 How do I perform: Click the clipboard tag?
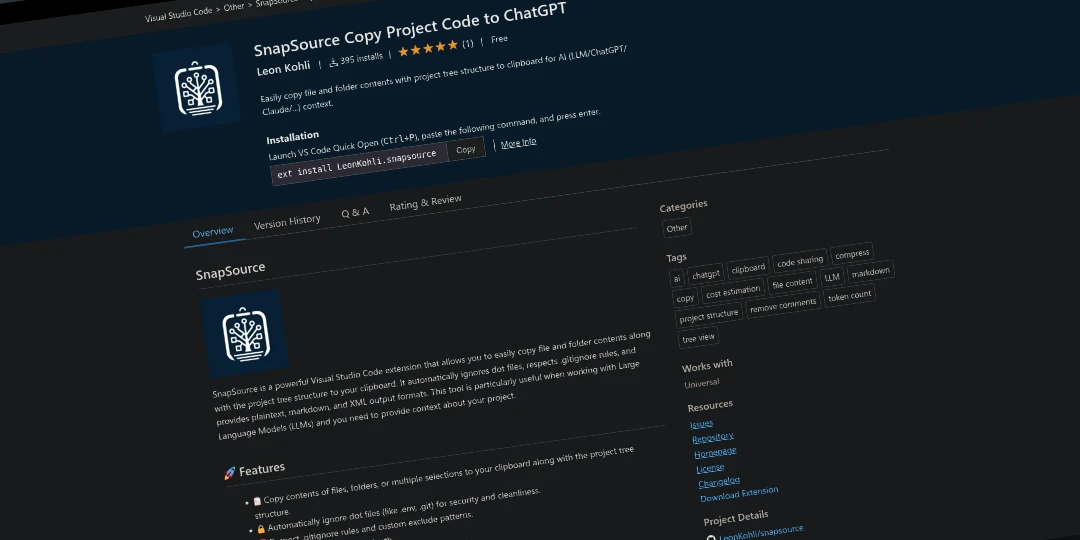point(748,268)
